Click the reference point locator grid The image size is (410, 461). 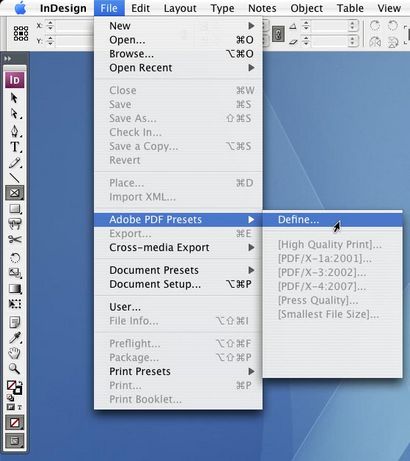[21, 34]
